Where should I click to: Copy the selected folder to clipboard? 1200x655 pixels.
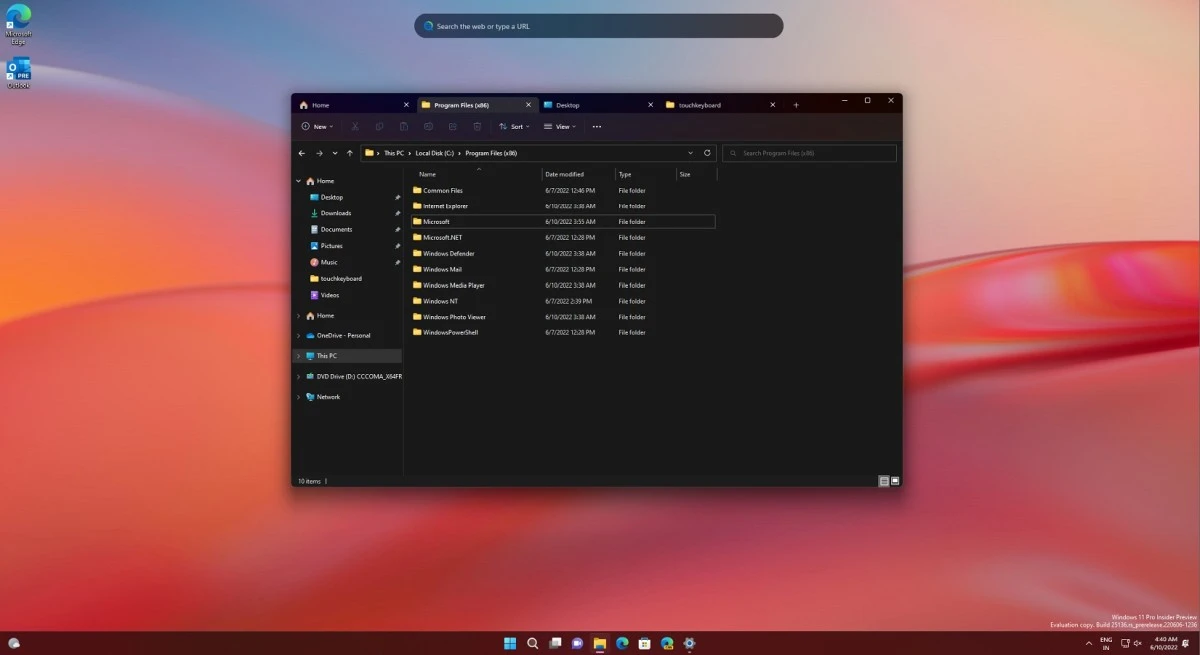pyautogui.click(x=379, y=126)
